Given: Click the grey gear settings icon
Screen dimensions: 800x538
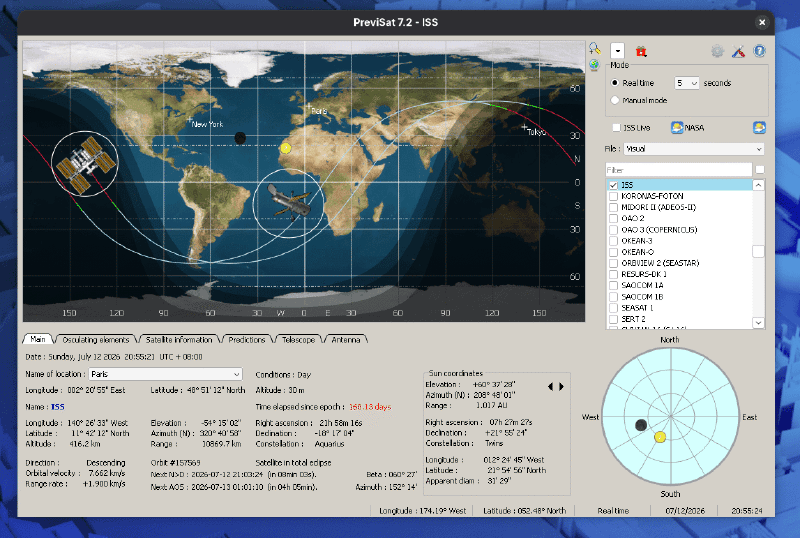Looking at the screenshot, I should pyautogui.click(x=717, y=51).
